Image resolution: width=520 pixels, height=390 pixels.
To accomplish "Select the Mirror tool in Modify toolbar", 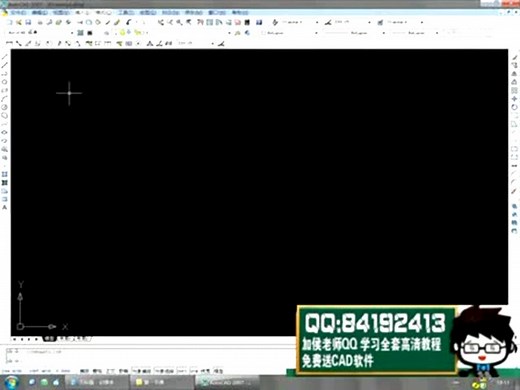I will (x=515, y=74).
